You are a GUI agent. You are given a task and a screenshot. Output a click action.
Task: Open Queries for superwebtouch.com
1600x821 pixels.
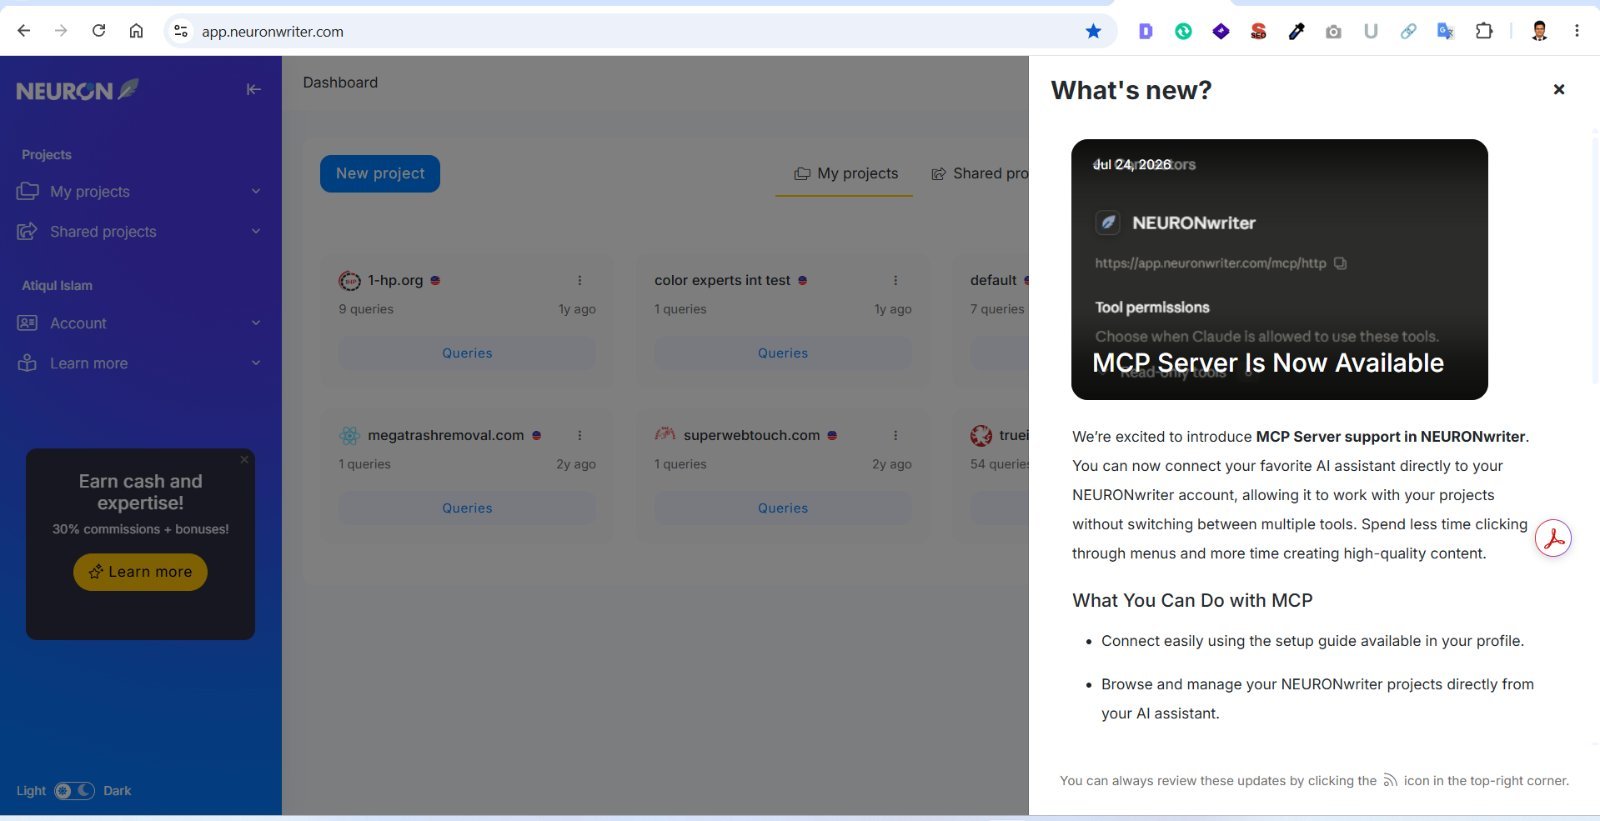click(783, 508)
